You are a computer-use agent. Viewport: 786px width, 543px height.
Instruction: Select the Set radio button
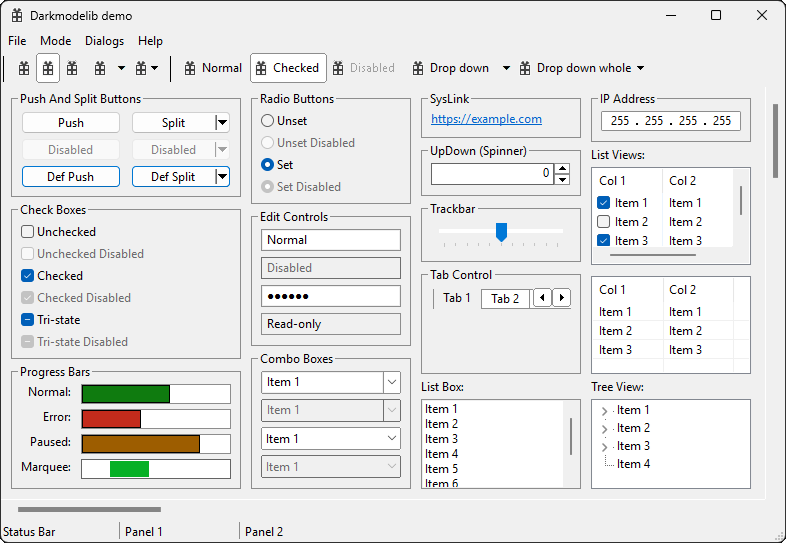click(268, 165)
